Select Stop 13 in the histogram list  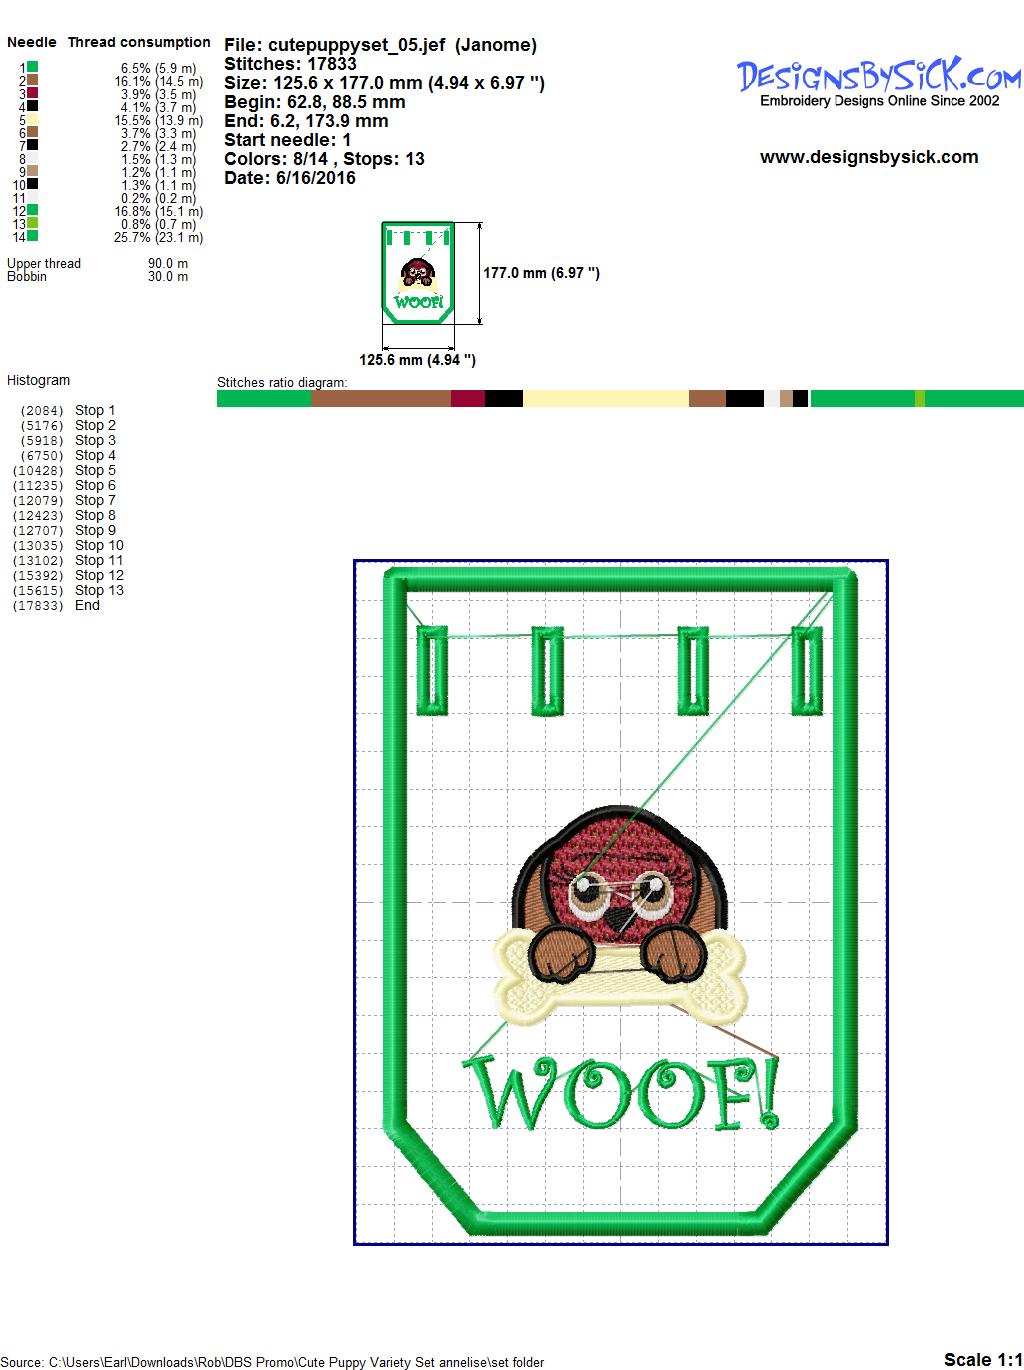click(x=99, y=590)
